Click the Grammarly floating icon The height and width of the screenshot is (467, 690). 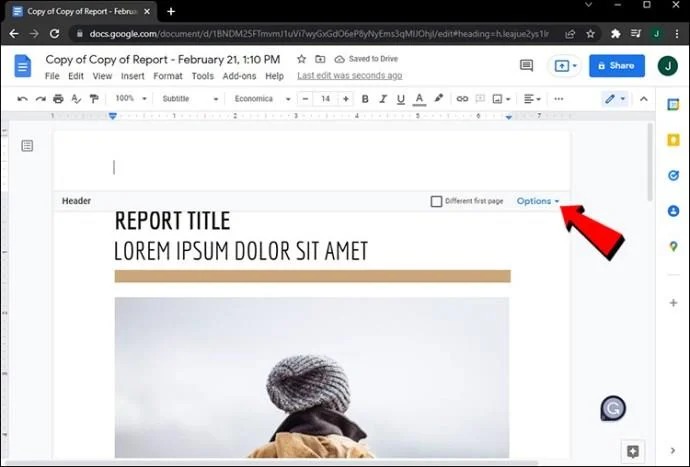coord(613,408)
